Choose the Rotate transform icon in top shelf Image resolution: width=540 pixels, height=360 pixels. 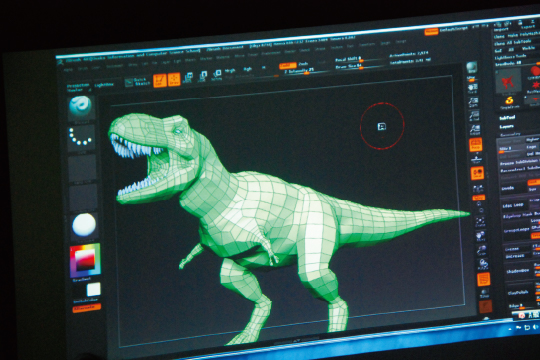click(x=217, y=75)
